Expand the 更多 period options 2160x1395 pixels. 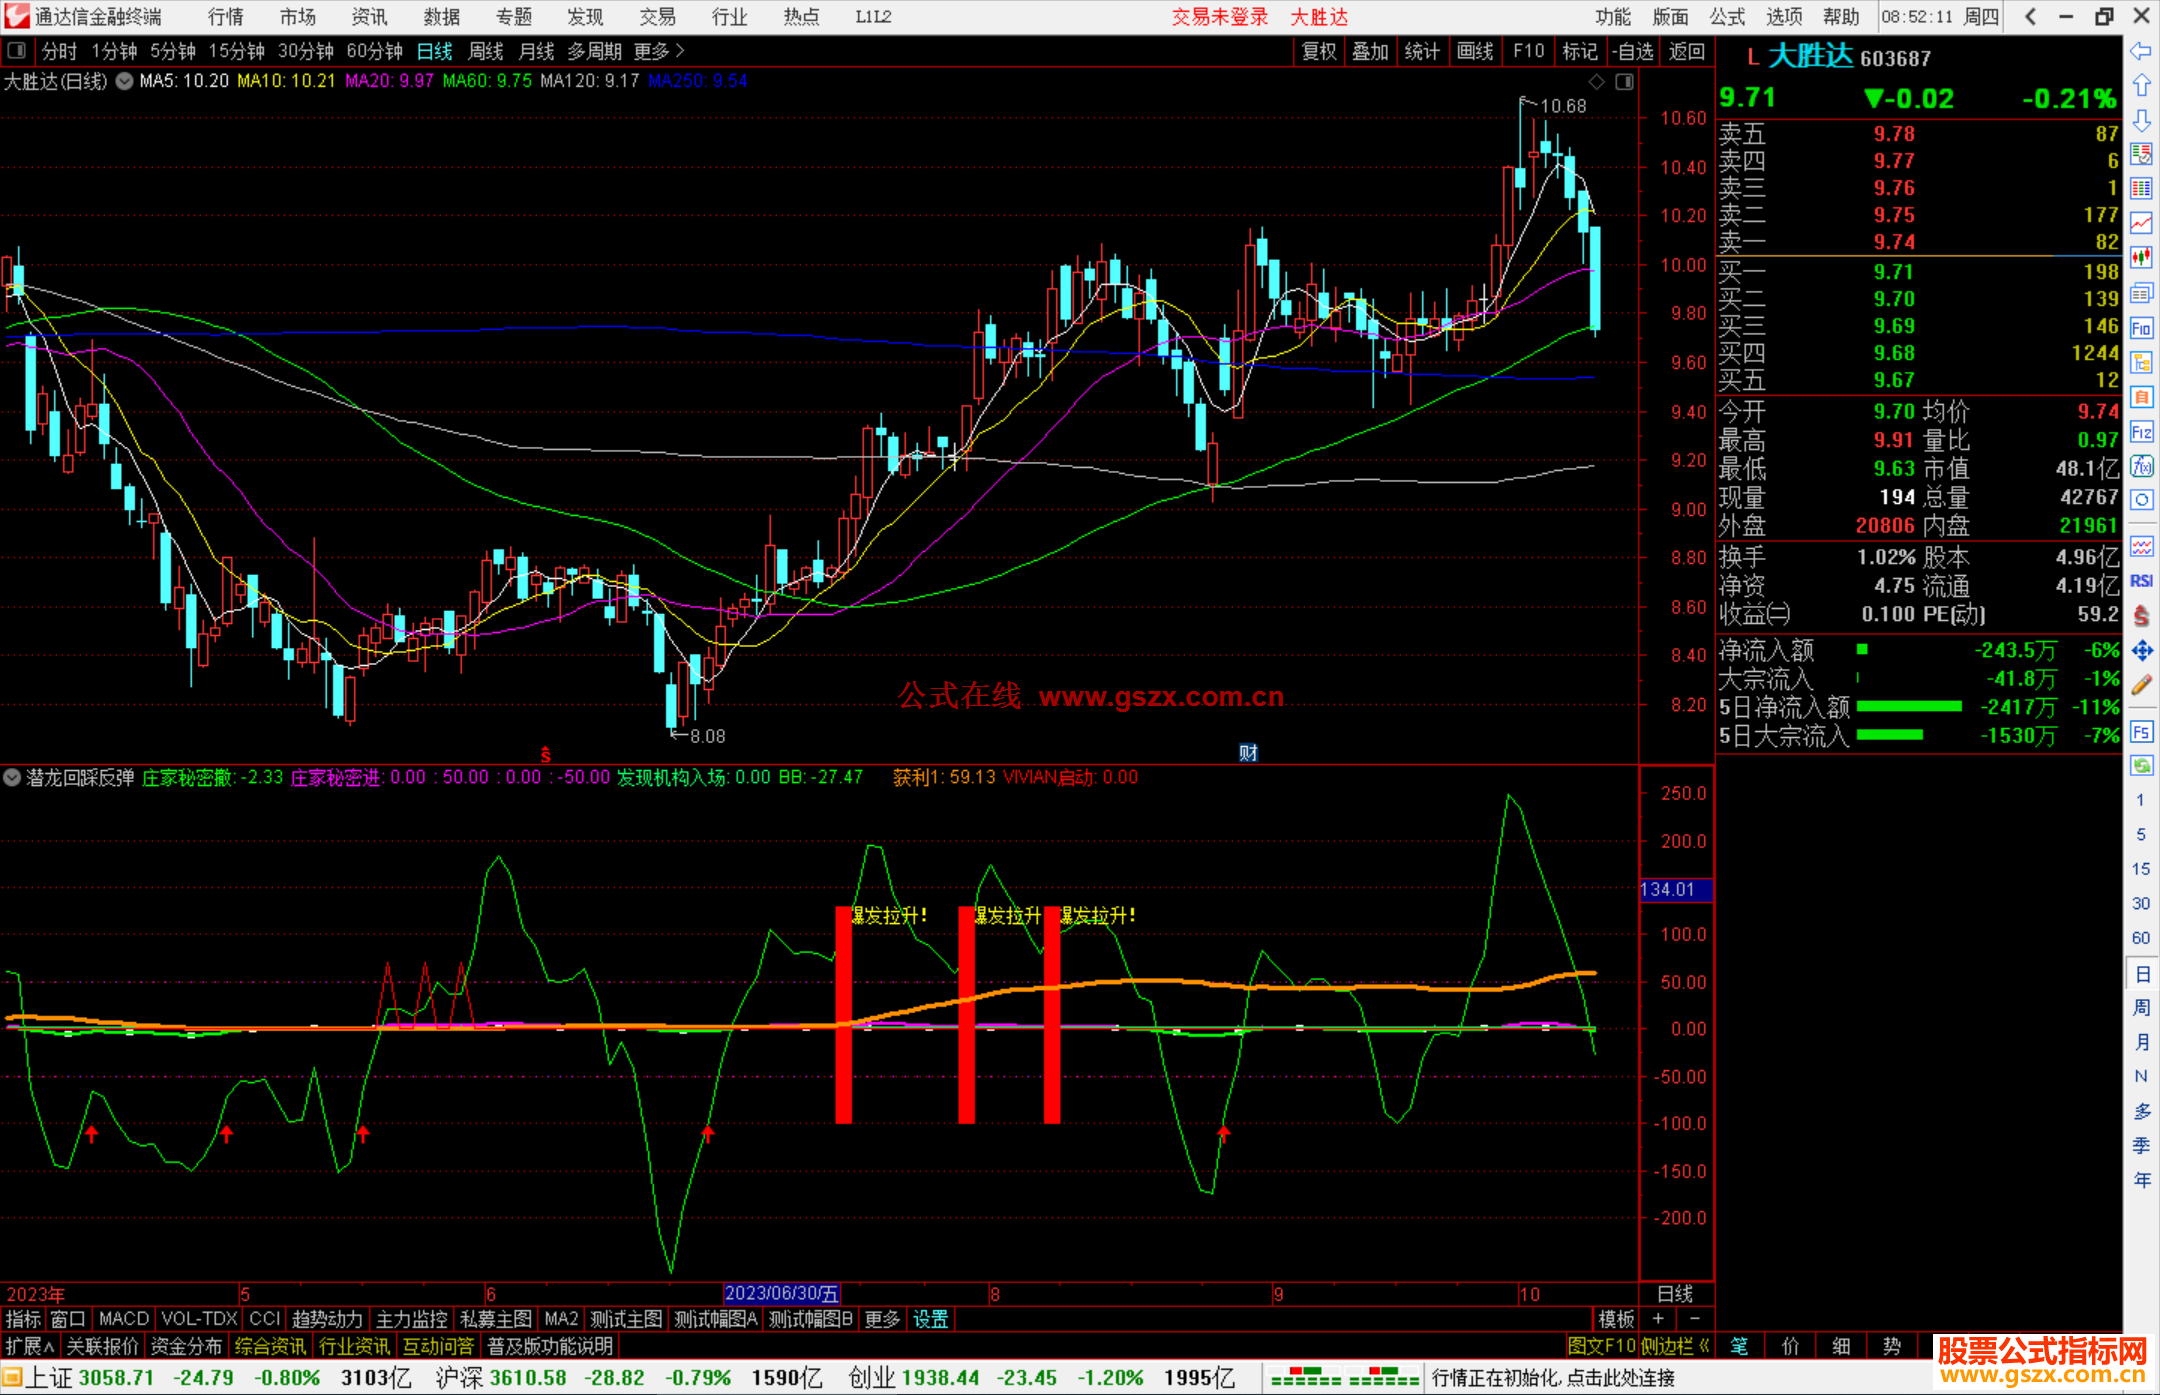pyautogui.click(x=658, y=51)
